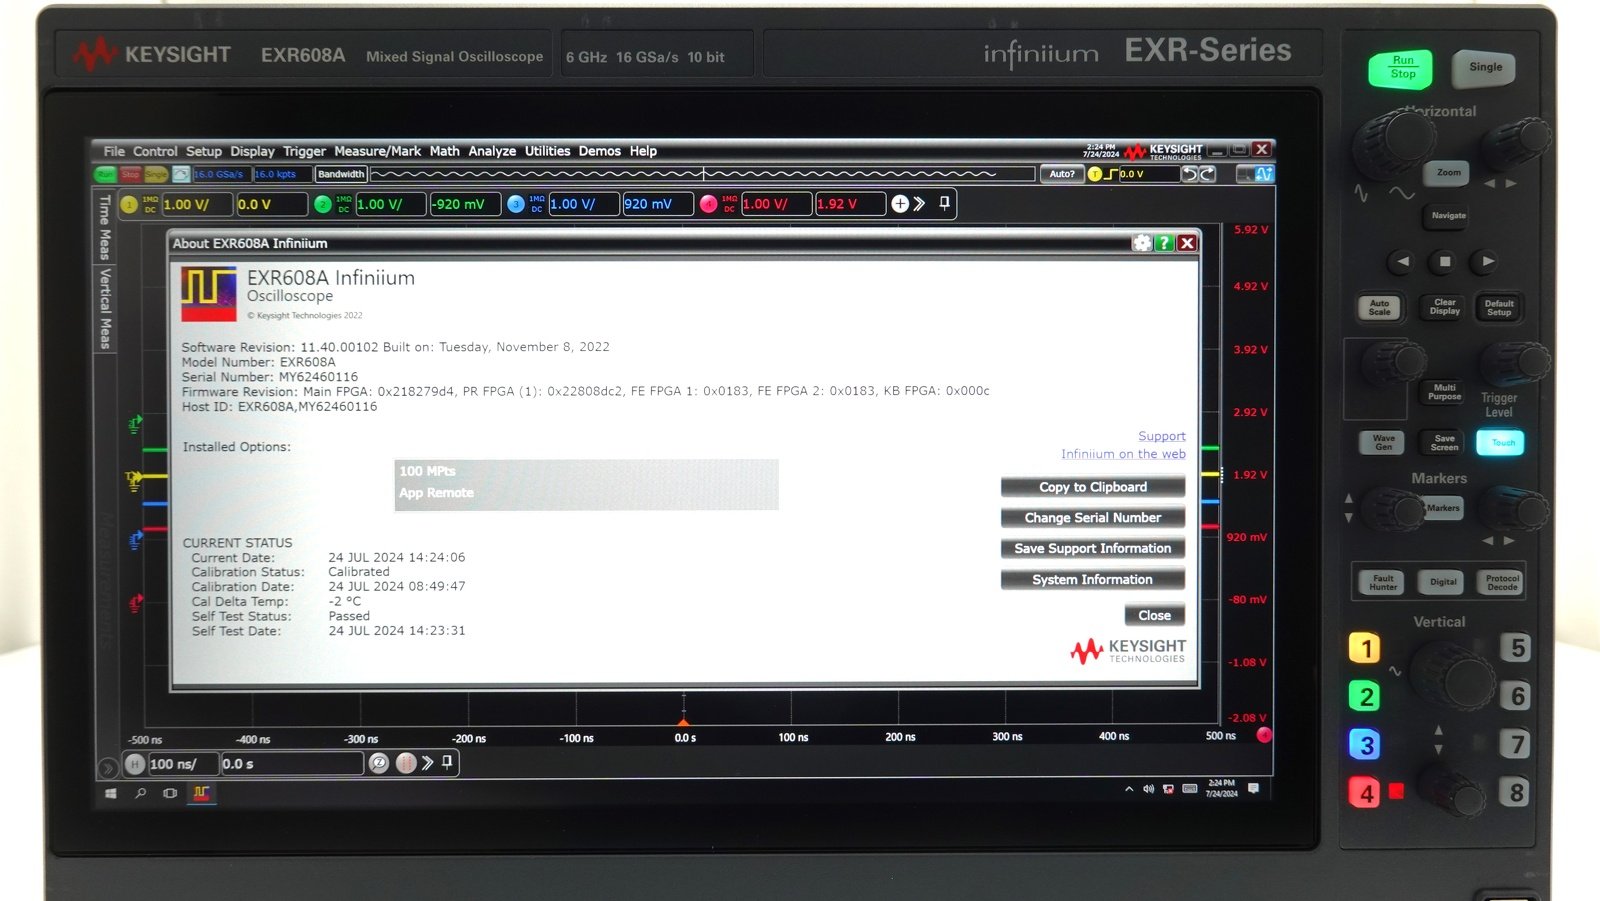Image resolution: width=1600 pixels, height=901 pixels.
Task: Open the Setup menu
Action: coord(204,151)
